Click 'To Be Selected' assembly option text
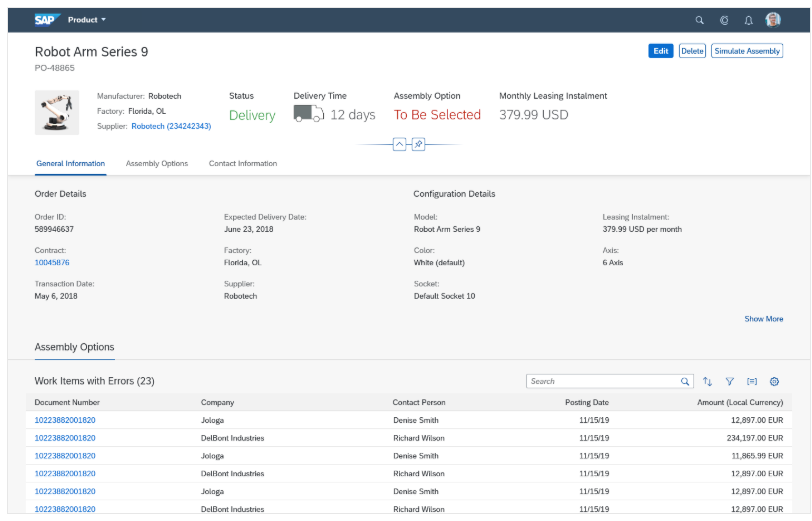This screenshot has width=812, height=521. point(437,114)
